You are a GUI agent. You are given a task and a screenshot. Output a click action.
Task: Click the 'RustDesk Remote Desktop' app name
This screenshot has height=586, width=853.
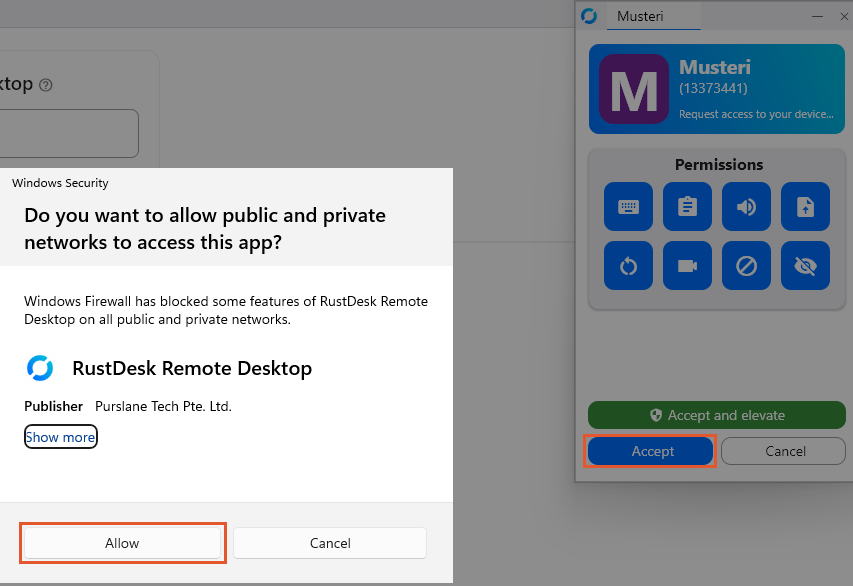pyautogui.click(x=192, y=368)
